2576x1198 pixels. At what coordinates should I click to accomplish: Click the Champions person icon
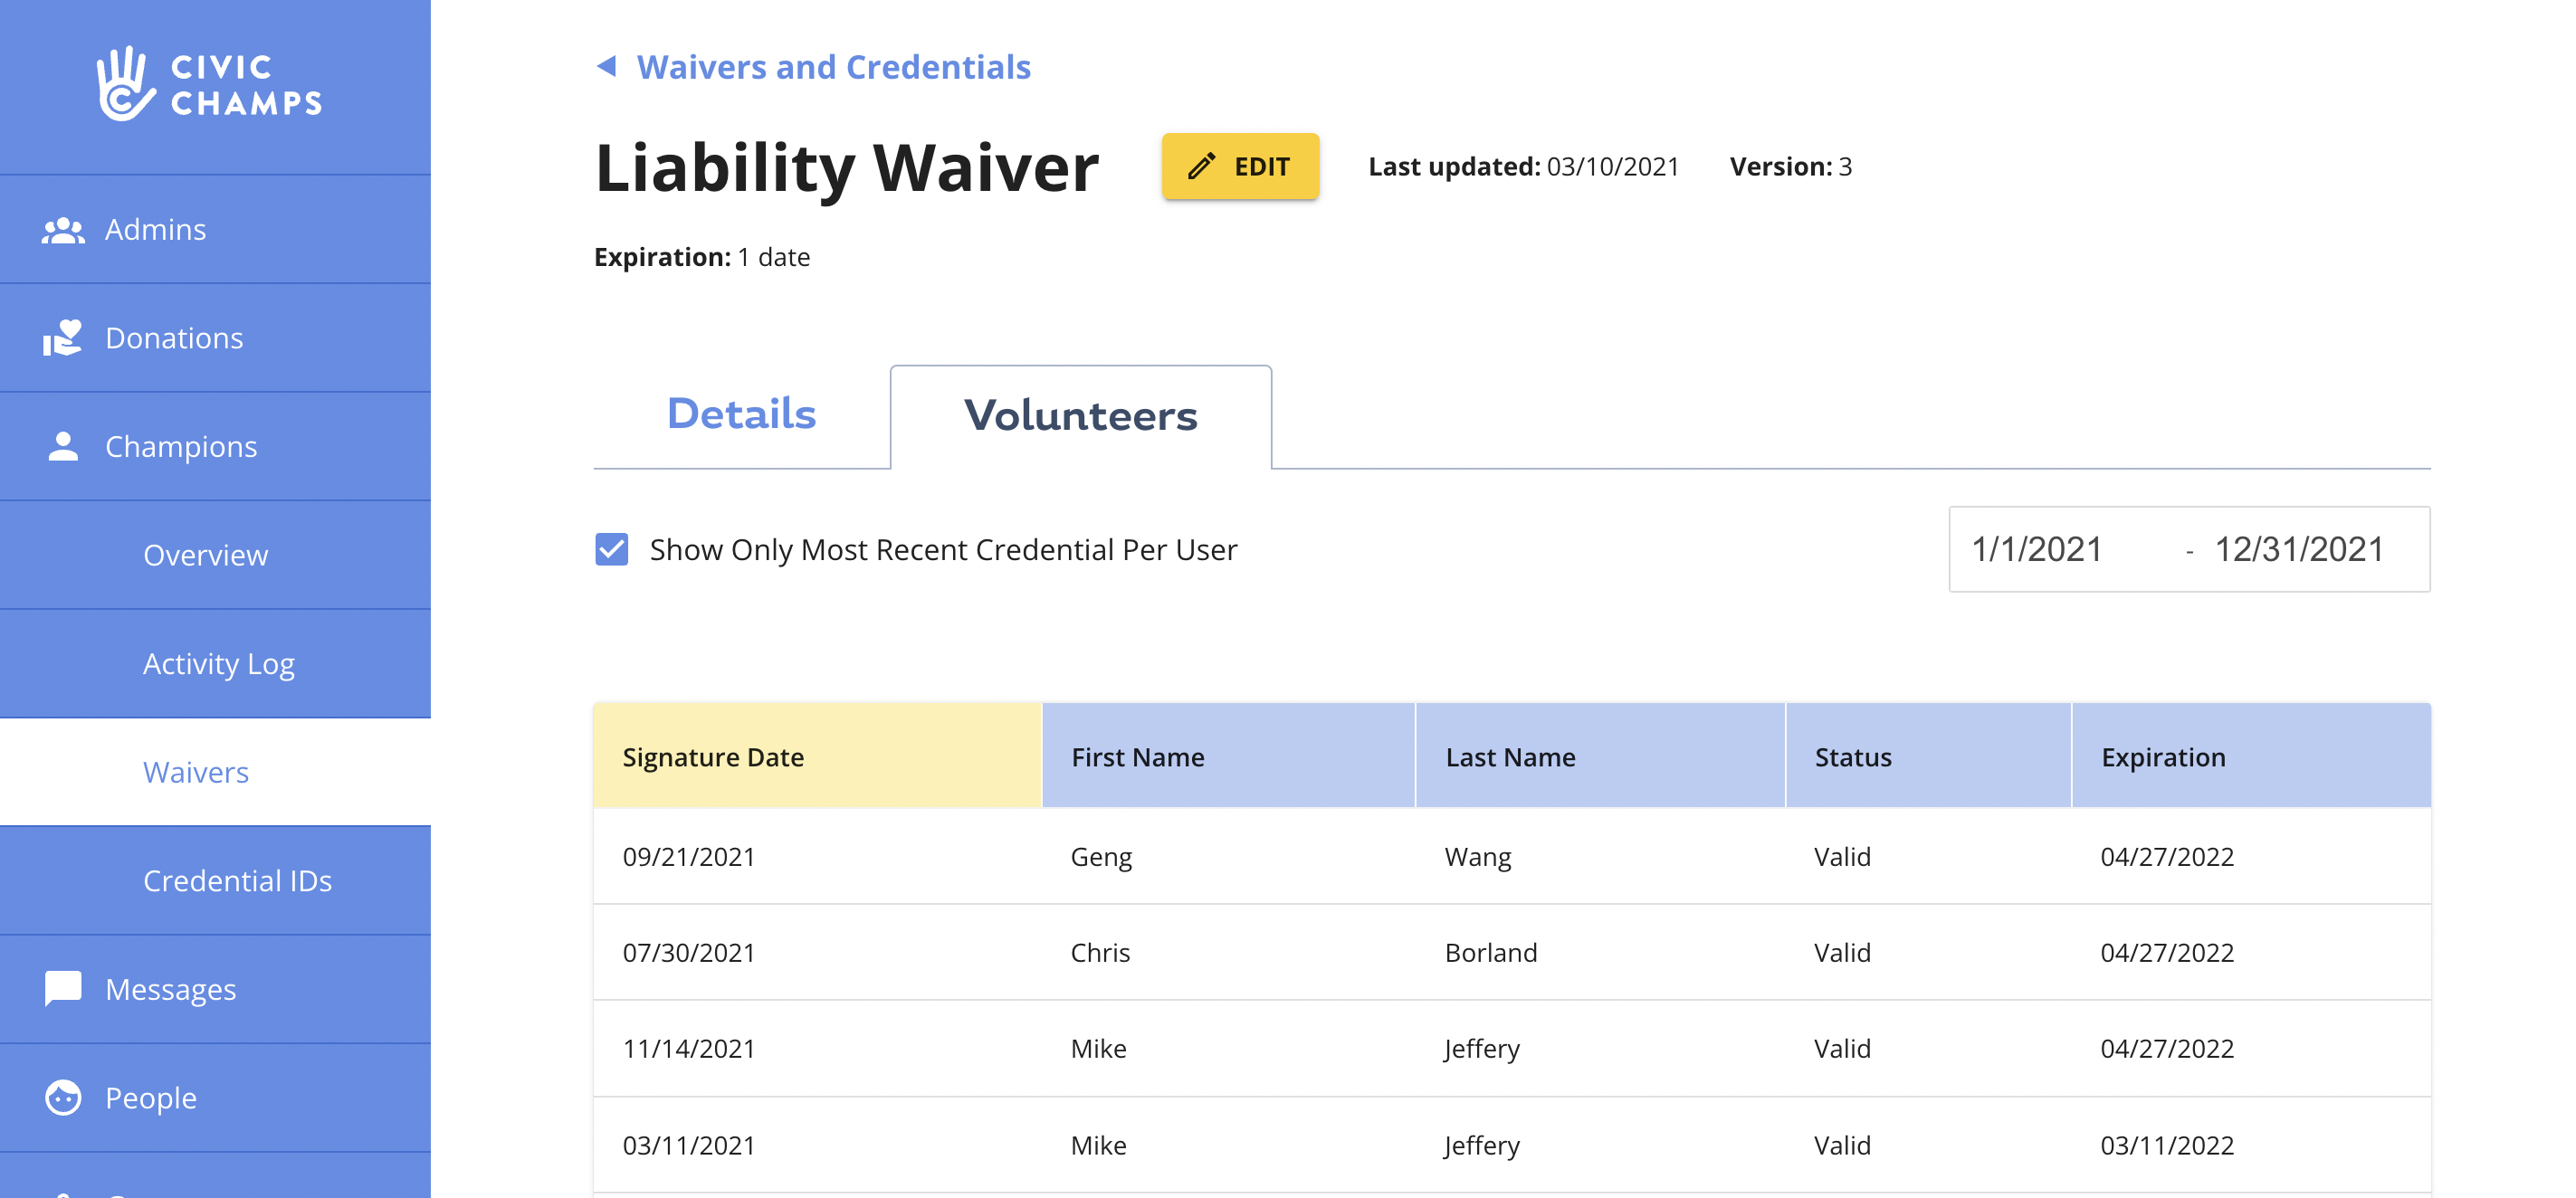63,446
